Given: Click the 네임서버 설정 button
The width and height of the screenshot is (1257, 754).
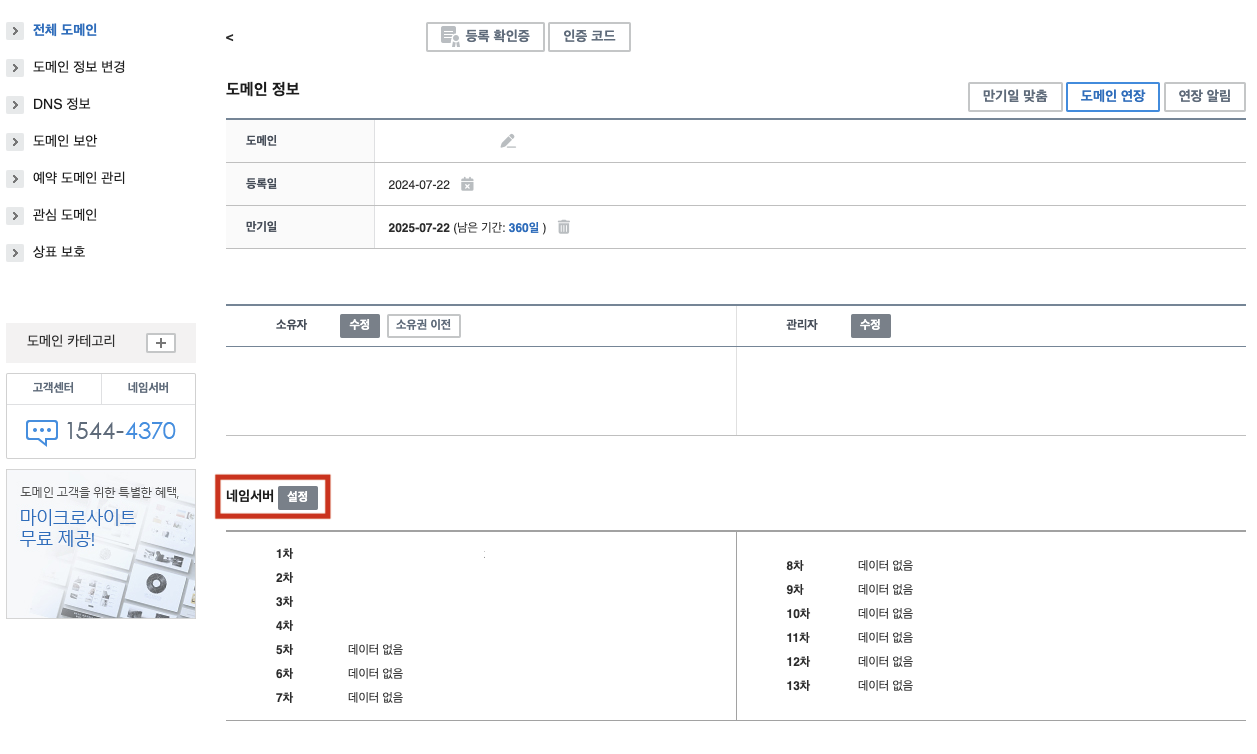Looking at the screenshot, I should (298, 498).
